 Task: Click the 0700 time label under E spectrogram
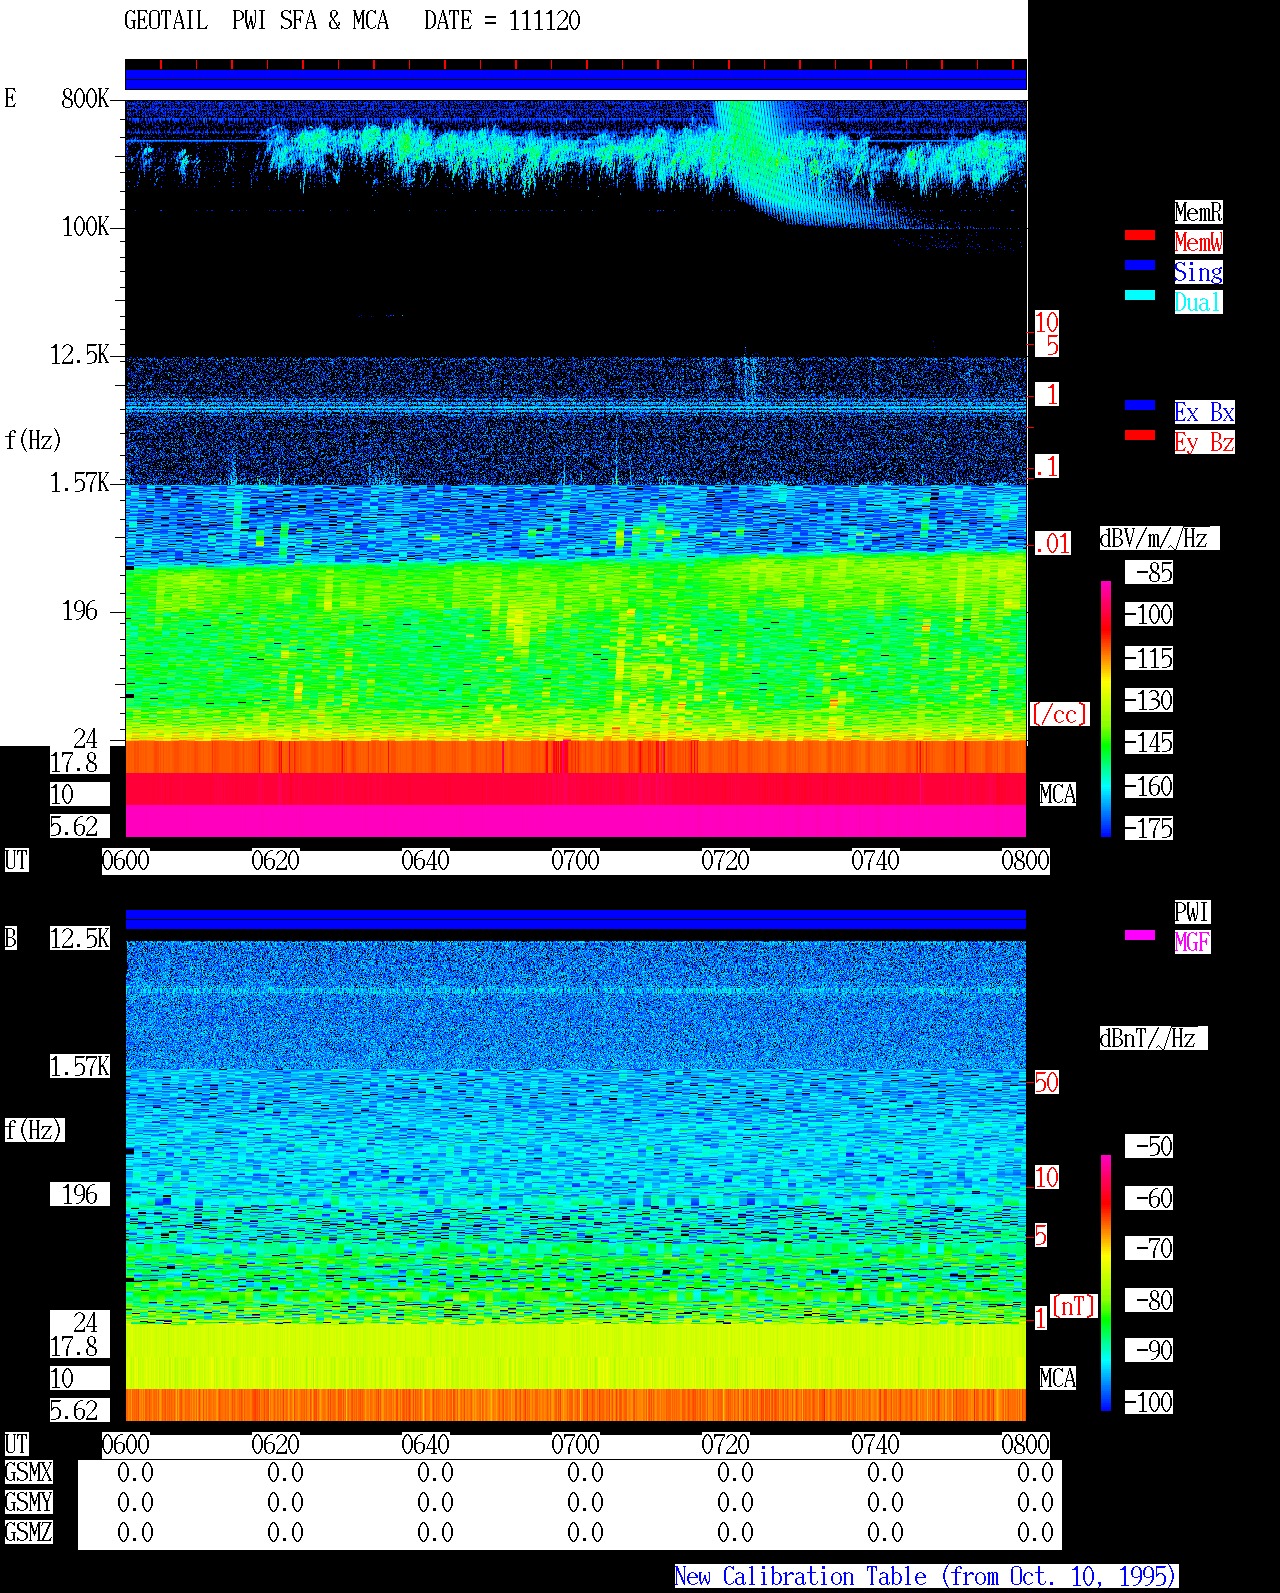click(x=575, y=860)
